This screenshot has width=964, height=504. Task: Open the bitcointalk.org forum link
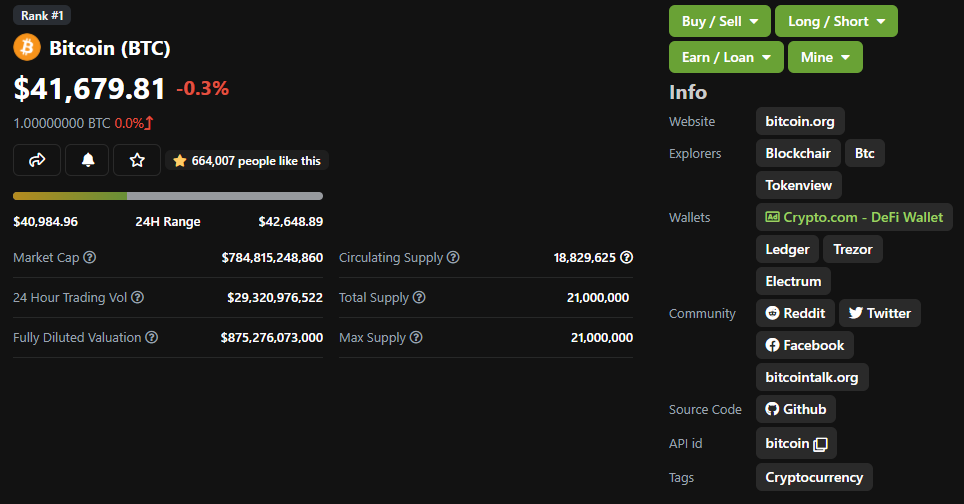coord(812,377)
